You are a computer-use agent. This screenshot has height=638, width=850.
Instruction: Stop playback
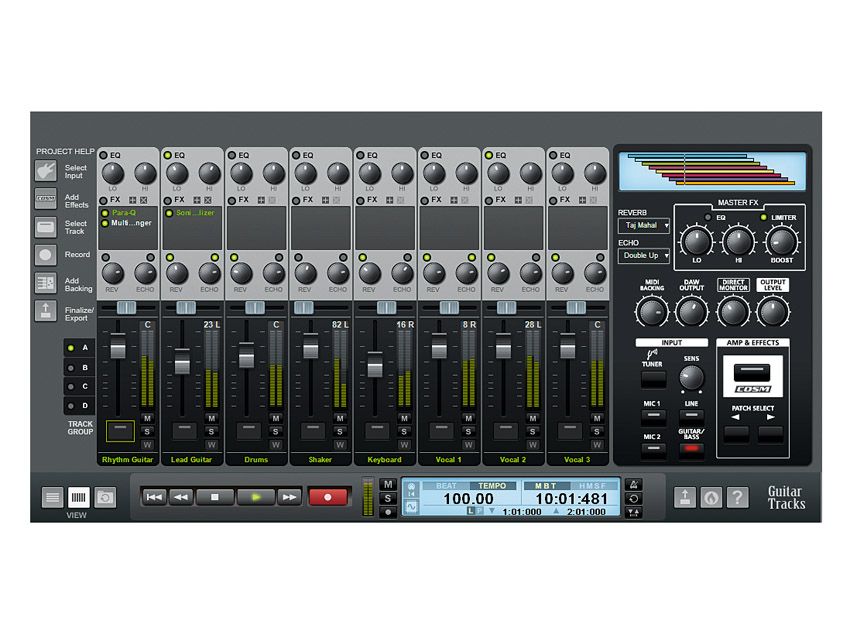215,497
